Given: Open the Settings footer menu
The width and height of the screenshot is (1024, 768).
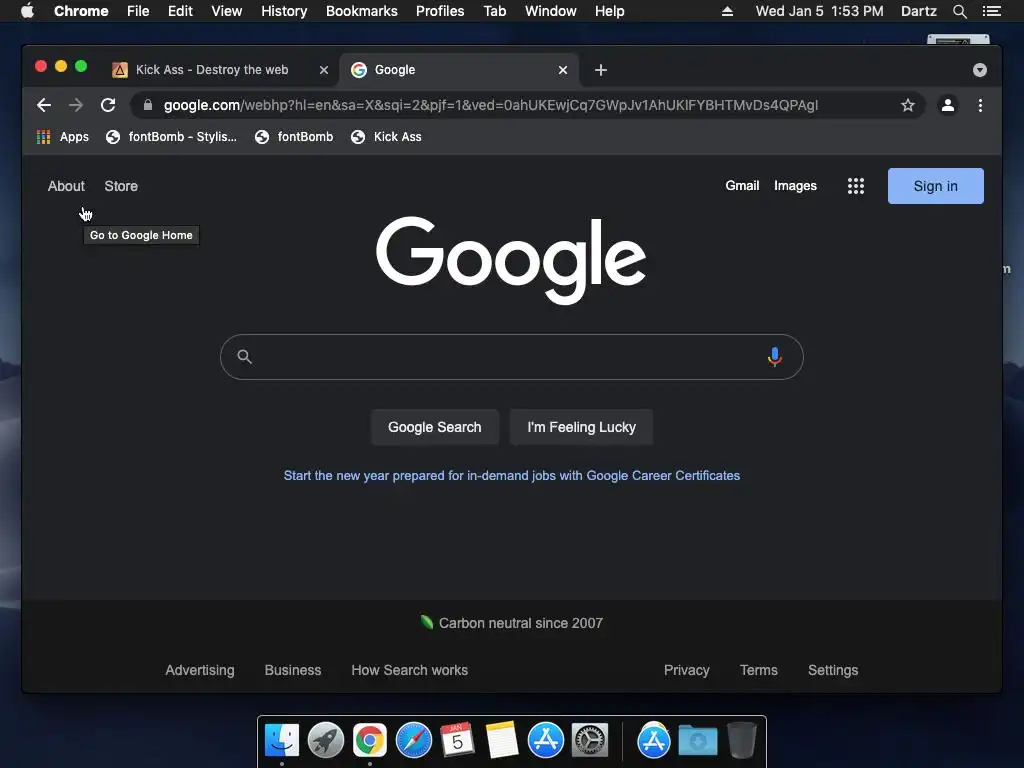Looking at the screenshot, I should click(833, 671).
